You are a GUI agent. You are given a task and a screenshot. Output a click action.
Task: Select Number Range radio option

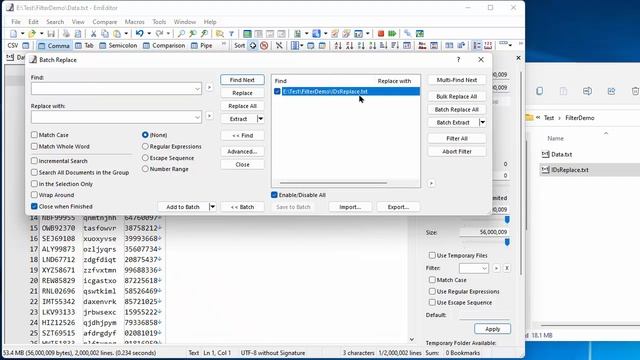[x=145, y=169]
